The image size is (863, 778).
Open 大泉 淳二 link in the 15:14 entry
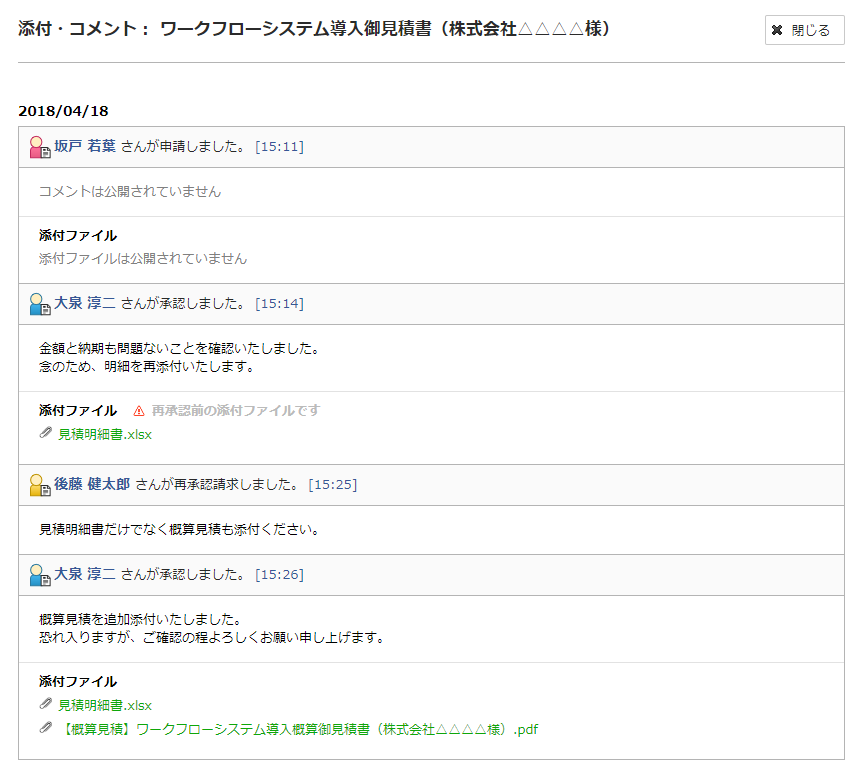85,303
